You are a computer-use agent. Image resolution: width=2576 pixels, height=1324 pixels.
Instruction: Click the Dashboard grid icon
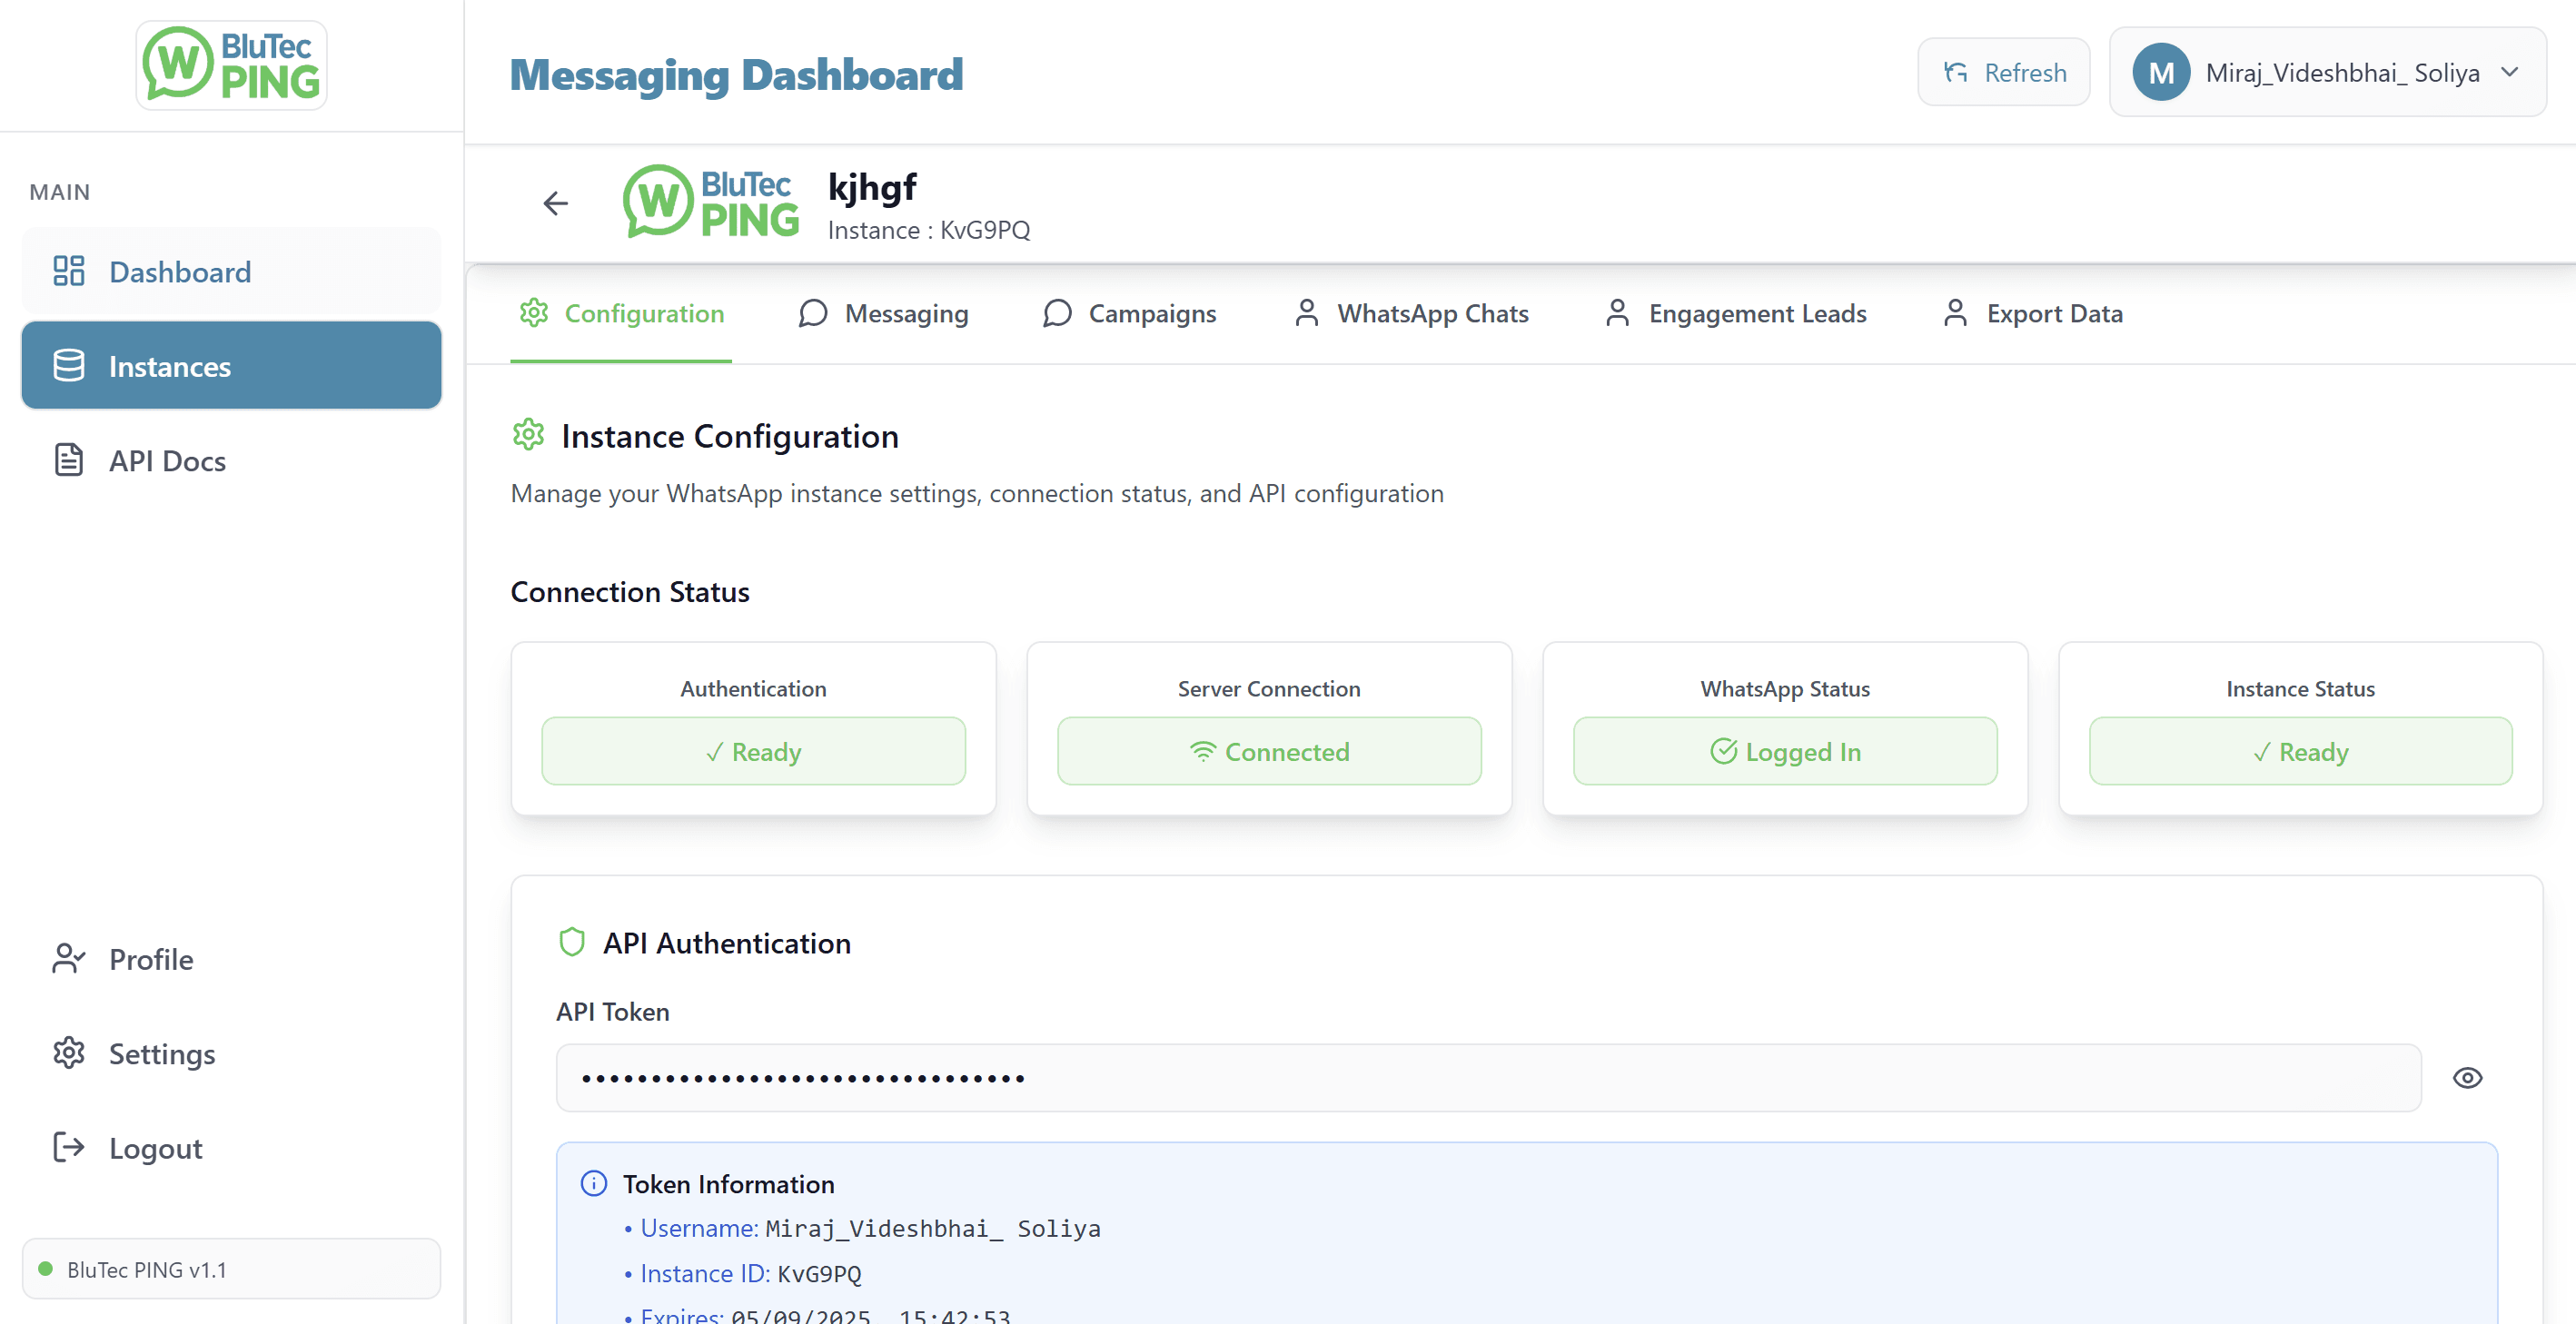68,271
